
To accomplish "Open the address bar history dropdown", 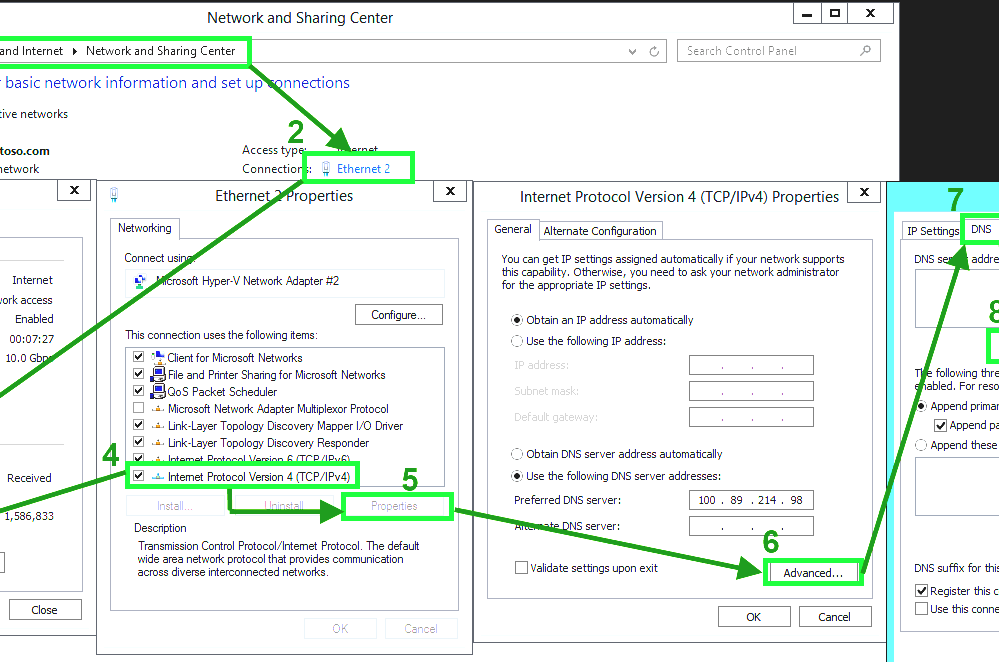I will 632,50.
